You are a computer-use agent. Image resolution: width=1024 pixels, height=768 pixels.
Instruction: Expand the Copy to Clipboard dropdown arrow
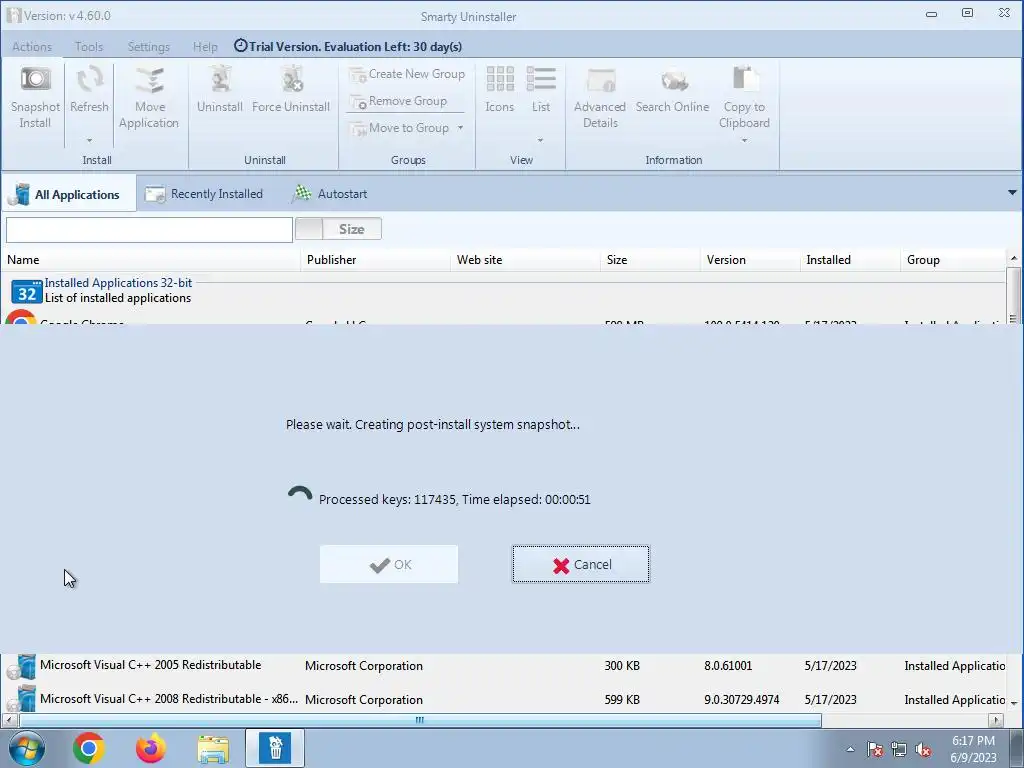point(744,140)
